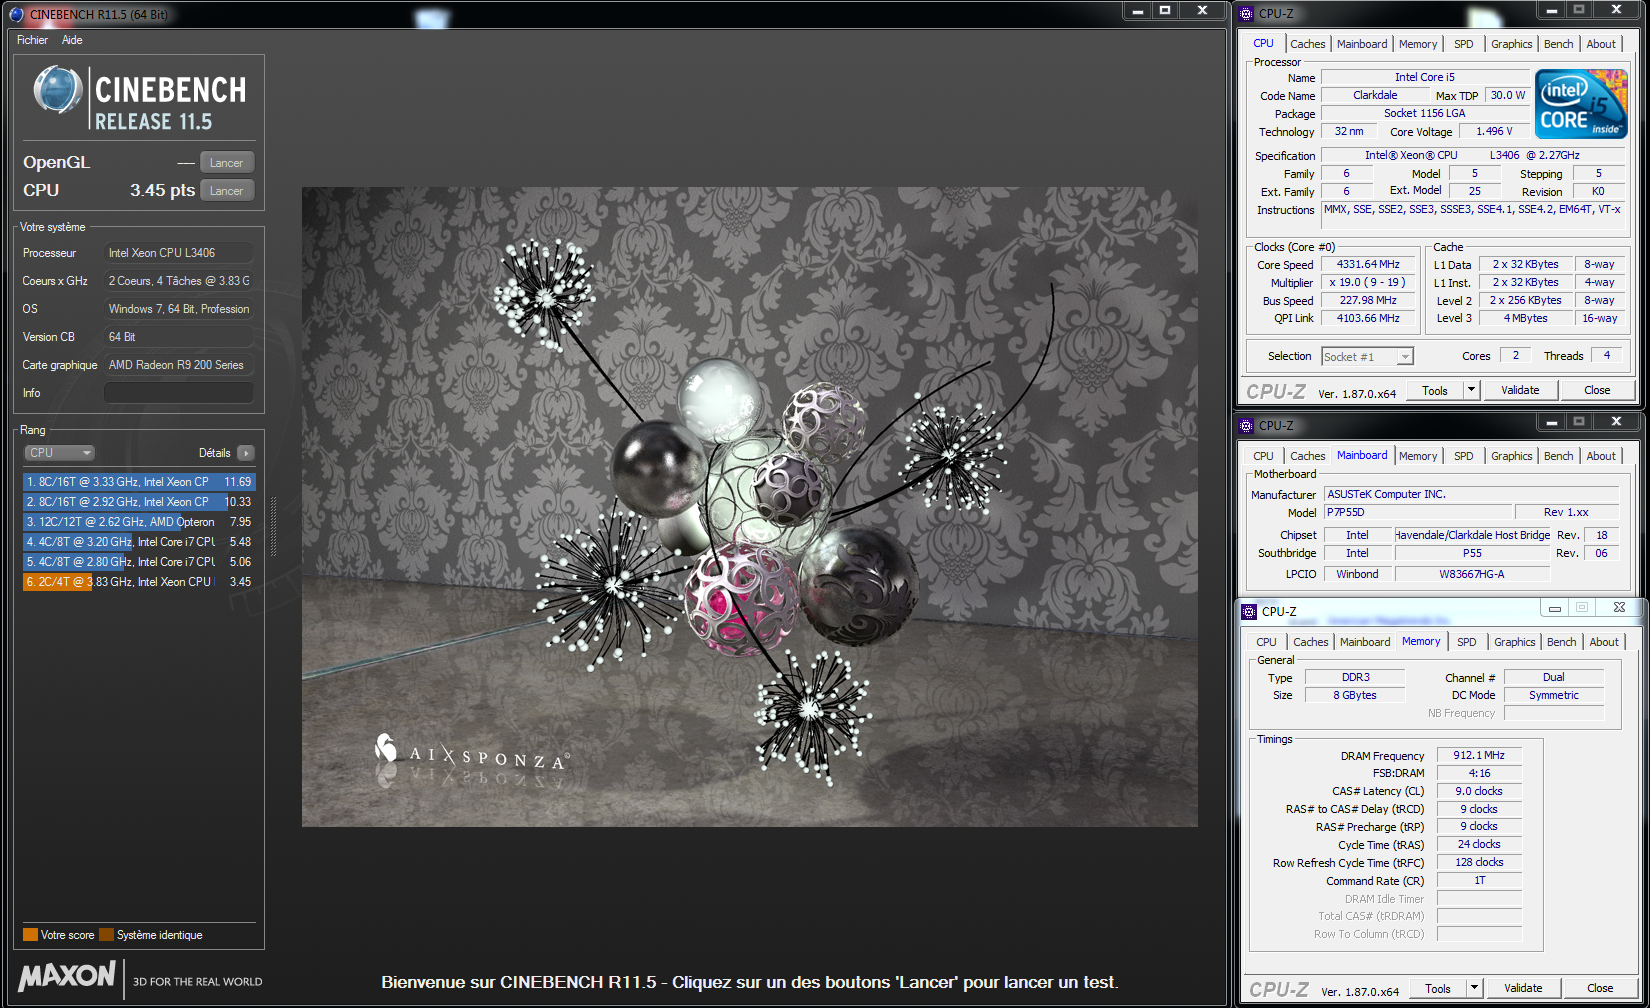The image size is (1650, 1008).
Task: Launch the OpenGL test with Lancer
Action: (227, 163)
